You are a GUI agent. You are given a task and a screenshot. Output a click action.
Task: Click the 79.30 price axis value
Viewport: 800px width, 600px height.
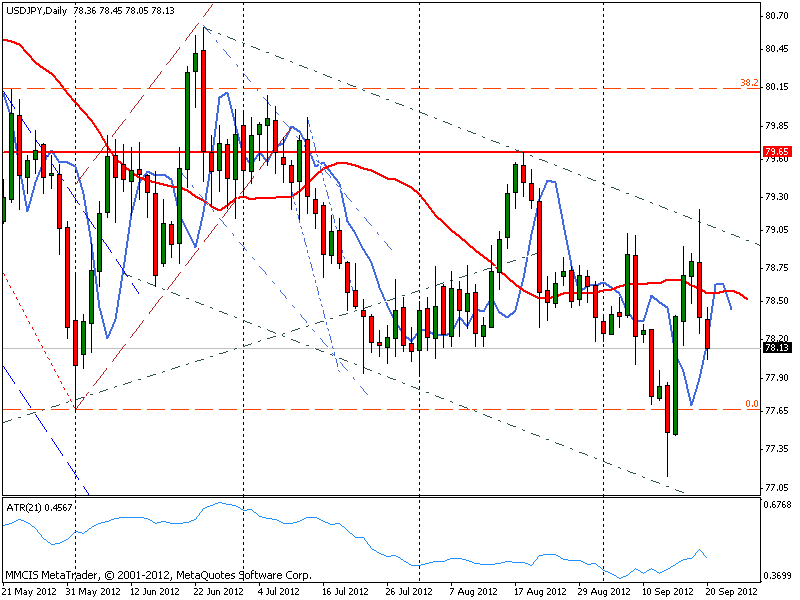tap(777, 196)
